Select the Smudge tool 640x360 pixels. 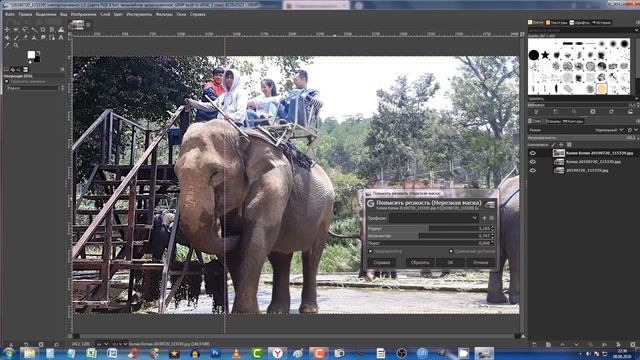pyautogui.click(x=43, y=38)
